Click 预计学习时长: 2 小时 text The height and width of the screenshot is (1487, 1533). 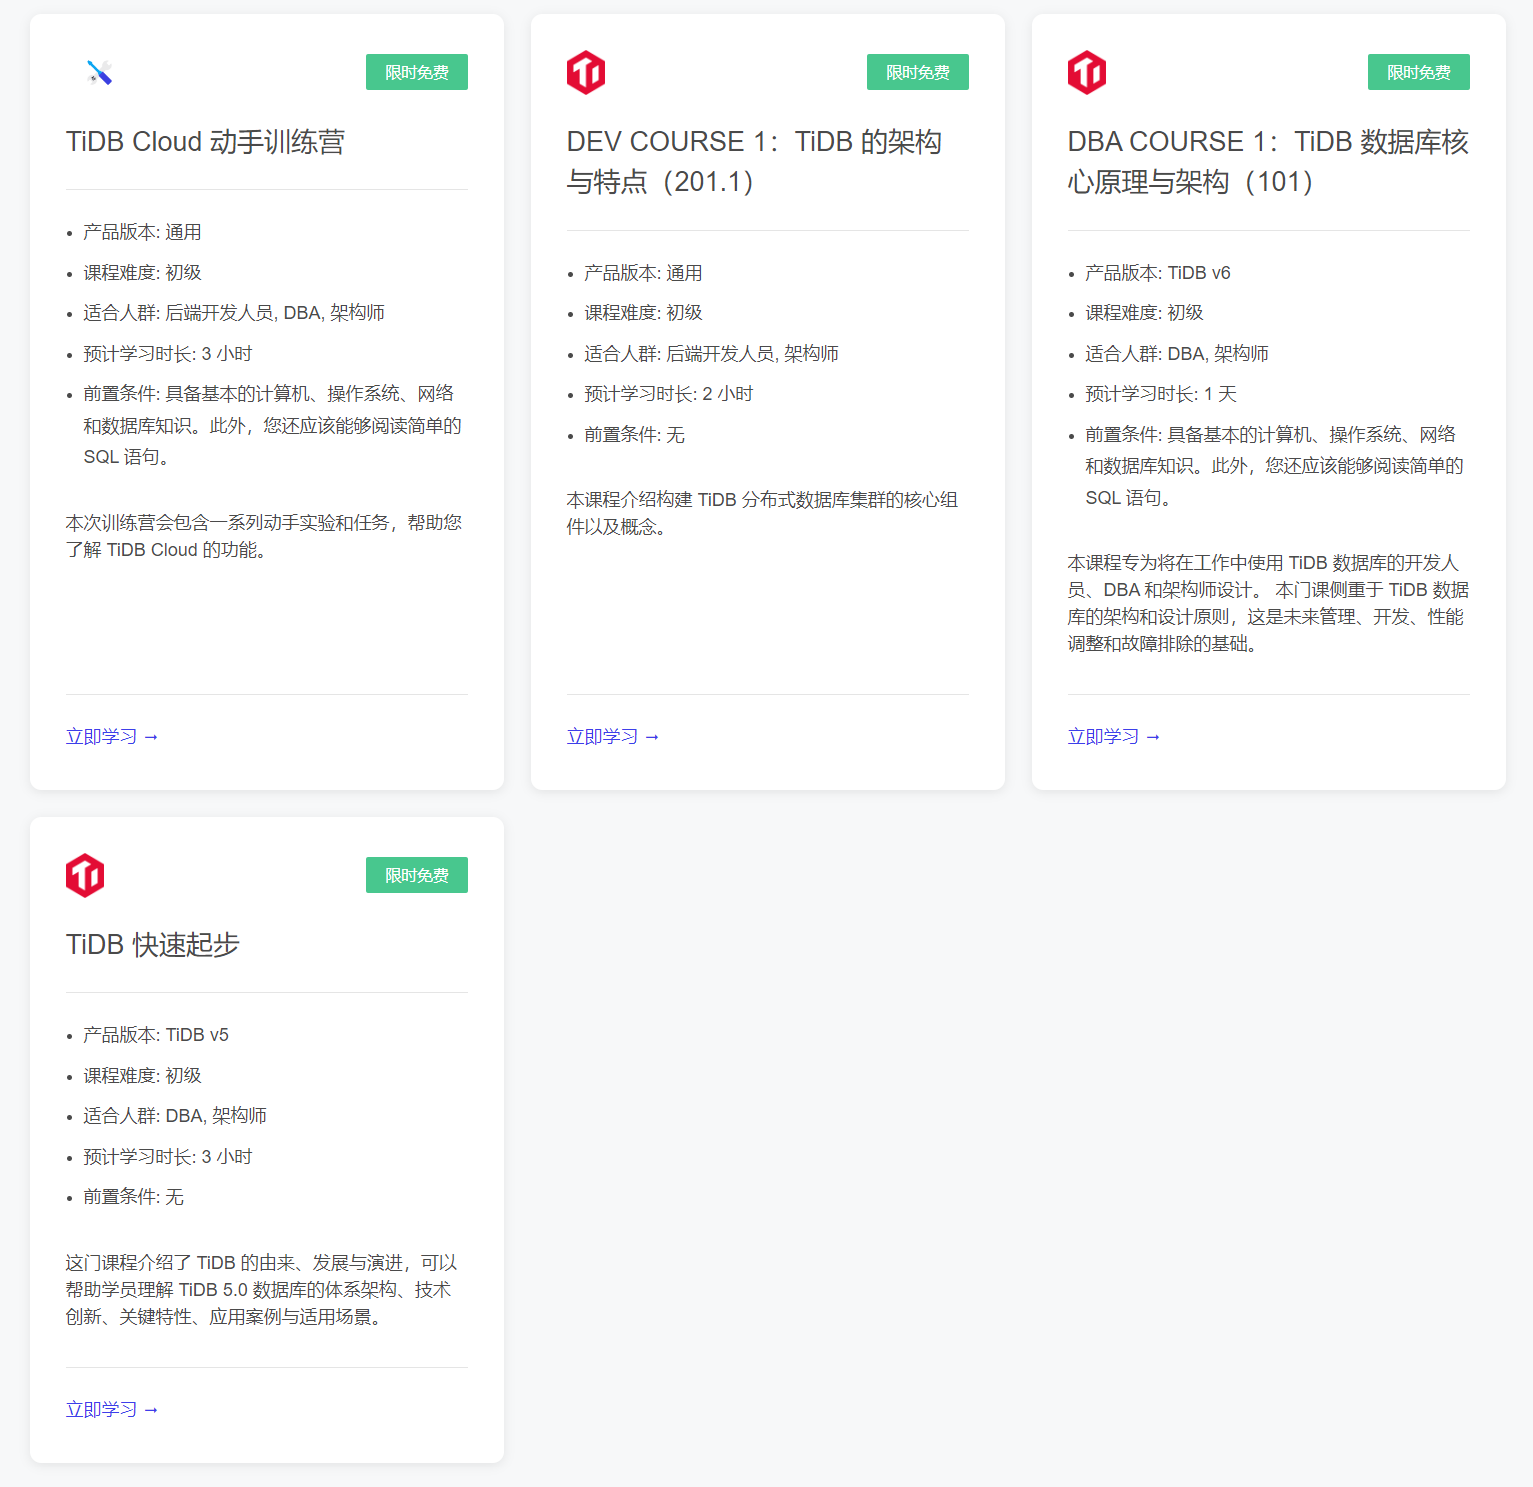[x=669, y=394]
